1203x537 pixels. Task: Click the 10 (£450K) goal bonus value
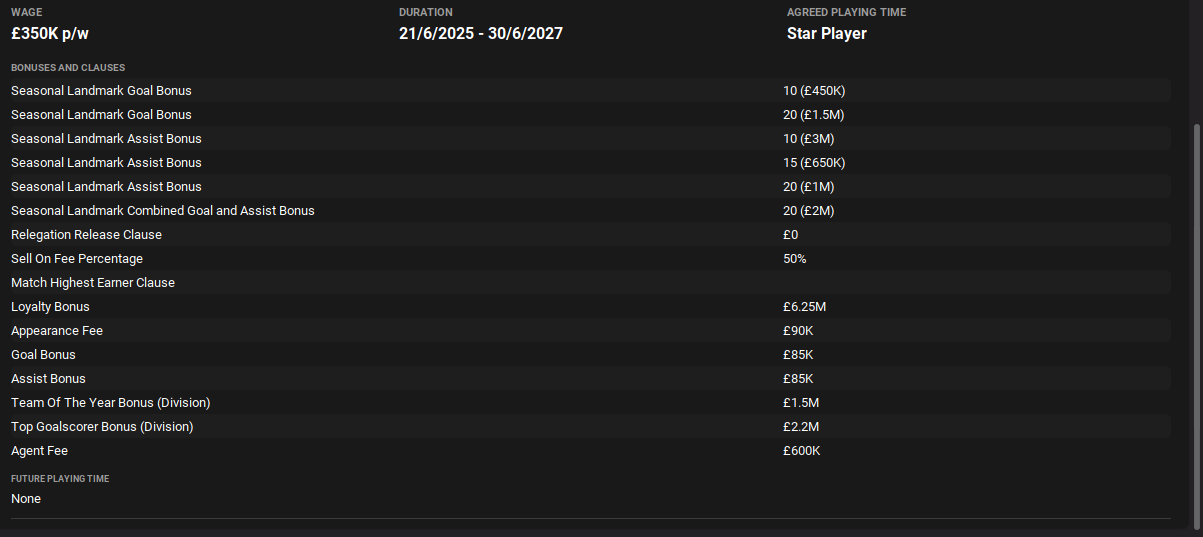coord(814,91)
